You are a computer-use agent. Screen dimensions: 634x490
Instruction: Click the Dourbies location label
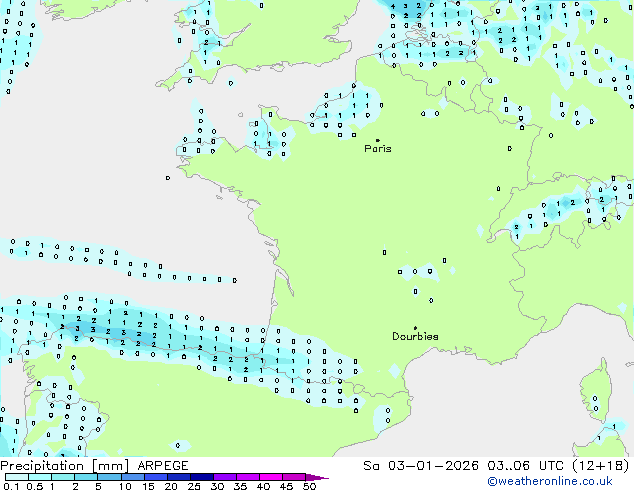(415, 336)
